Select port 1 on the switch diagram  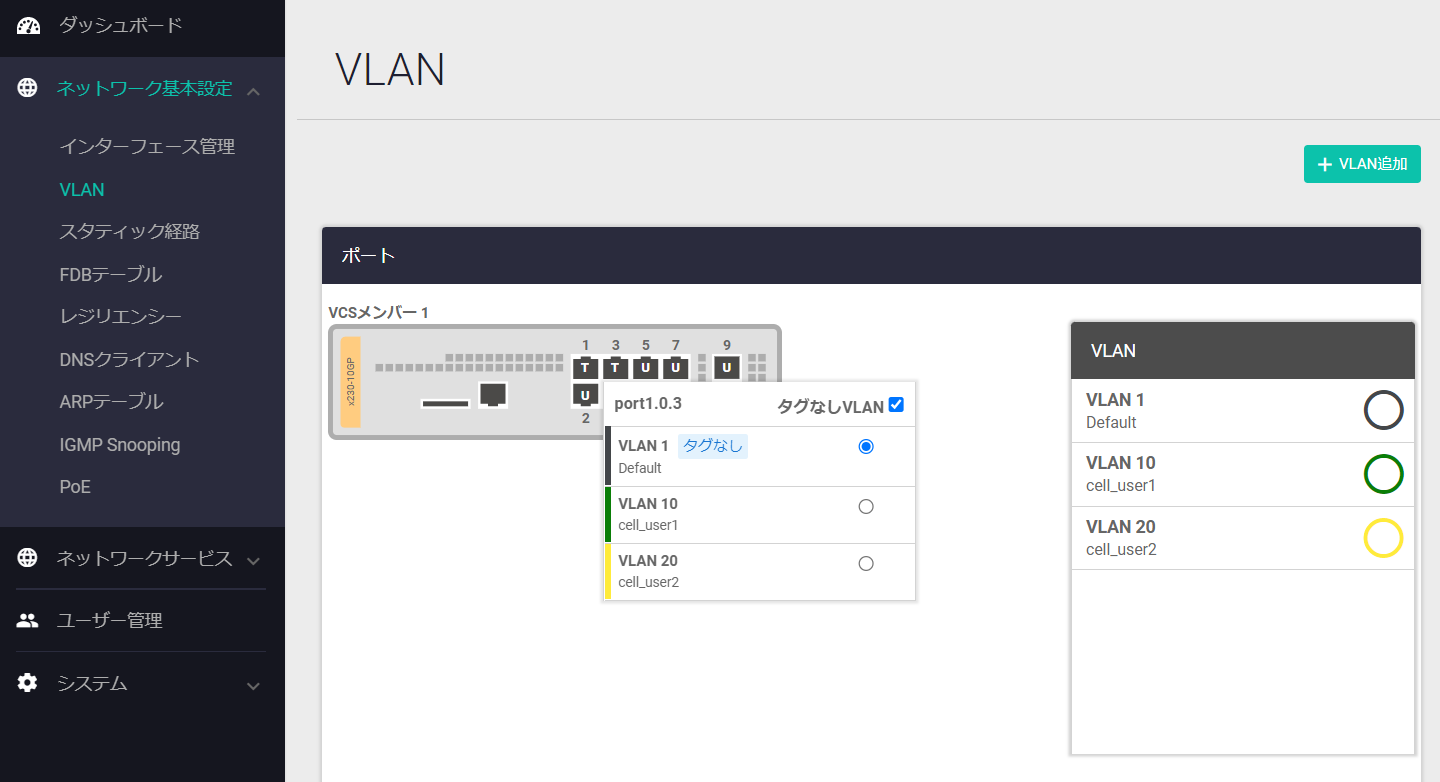click(585, 368)
